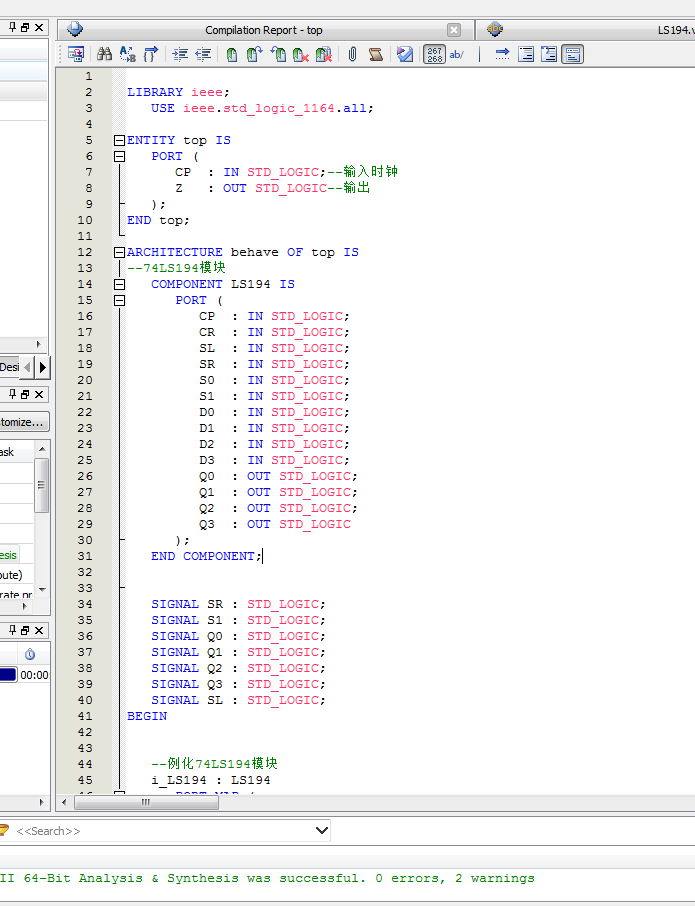Open Find with the binoculars icon
Viewport: 695px width, 906px height.
(105, 54)
